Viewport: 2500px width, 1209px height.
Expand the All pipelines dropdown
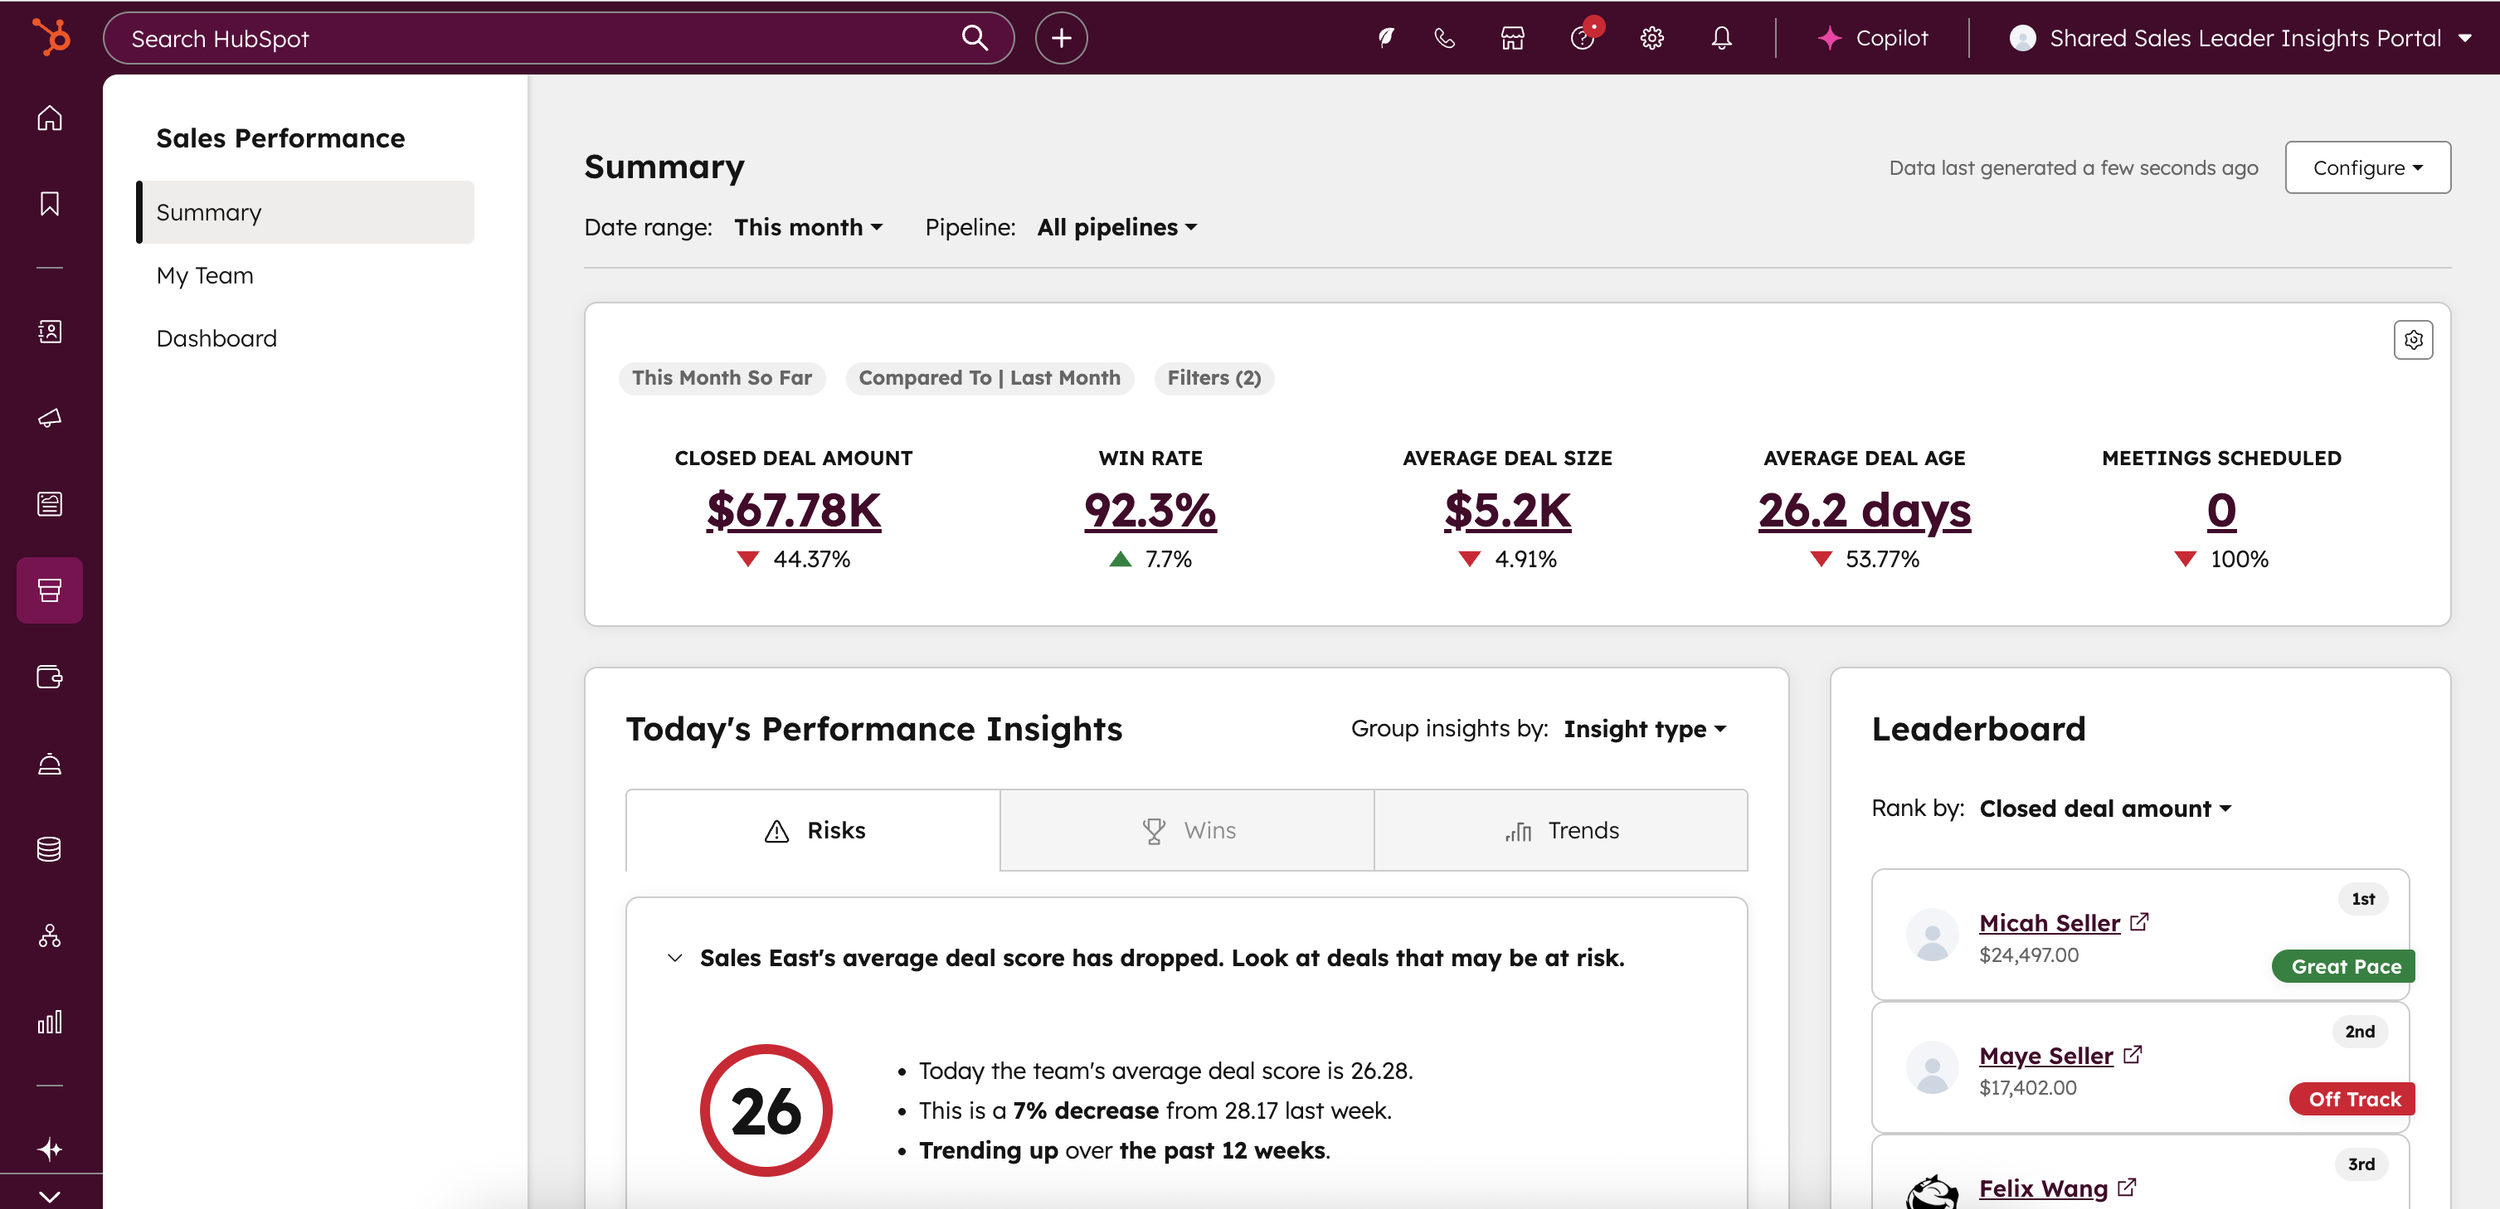point(1117,227)
